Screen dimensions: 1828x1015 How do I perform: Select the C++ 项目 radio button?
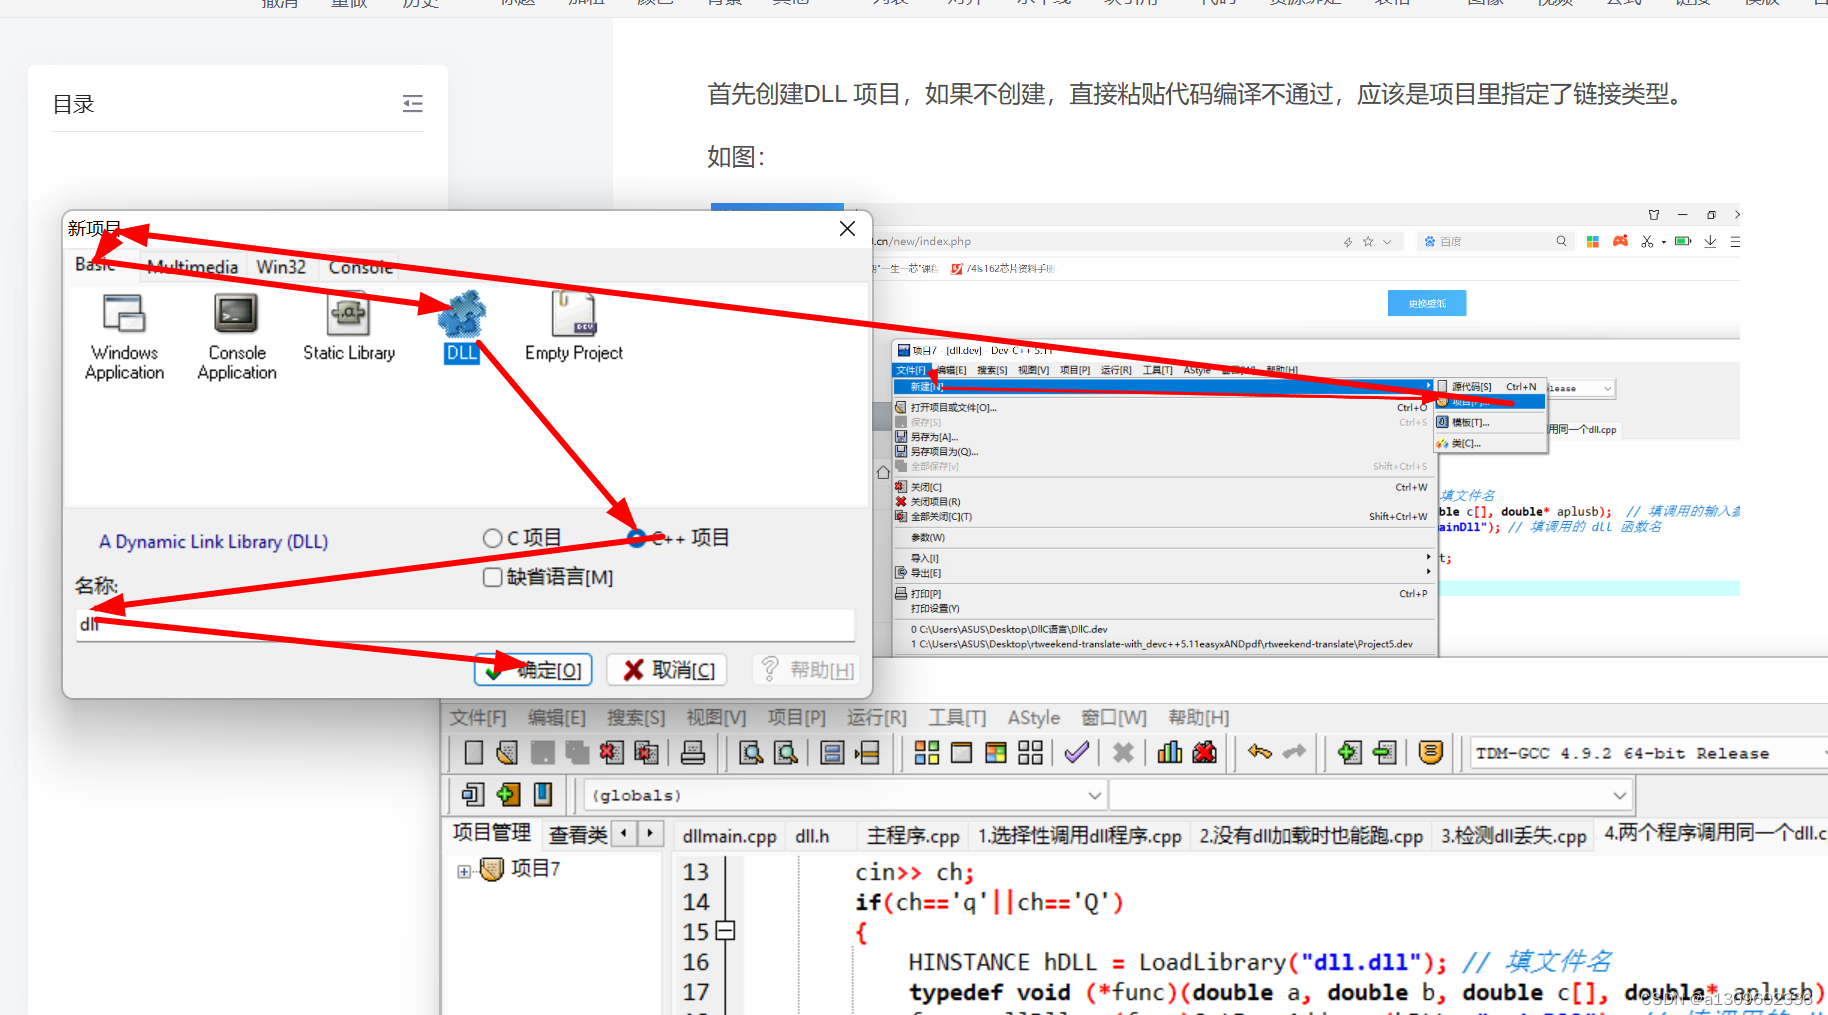[637, 537]
